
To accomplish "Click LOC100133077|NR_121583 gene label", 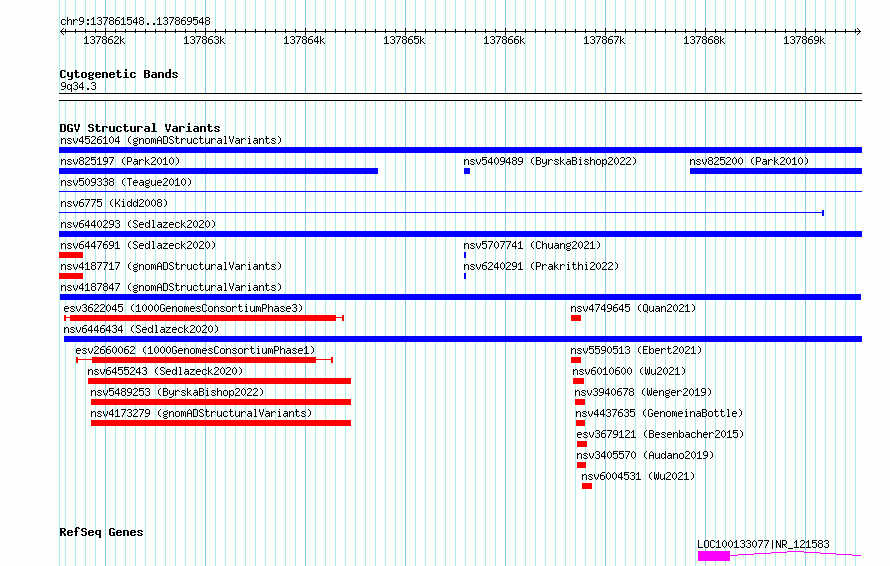I will (x=763, y=544).
